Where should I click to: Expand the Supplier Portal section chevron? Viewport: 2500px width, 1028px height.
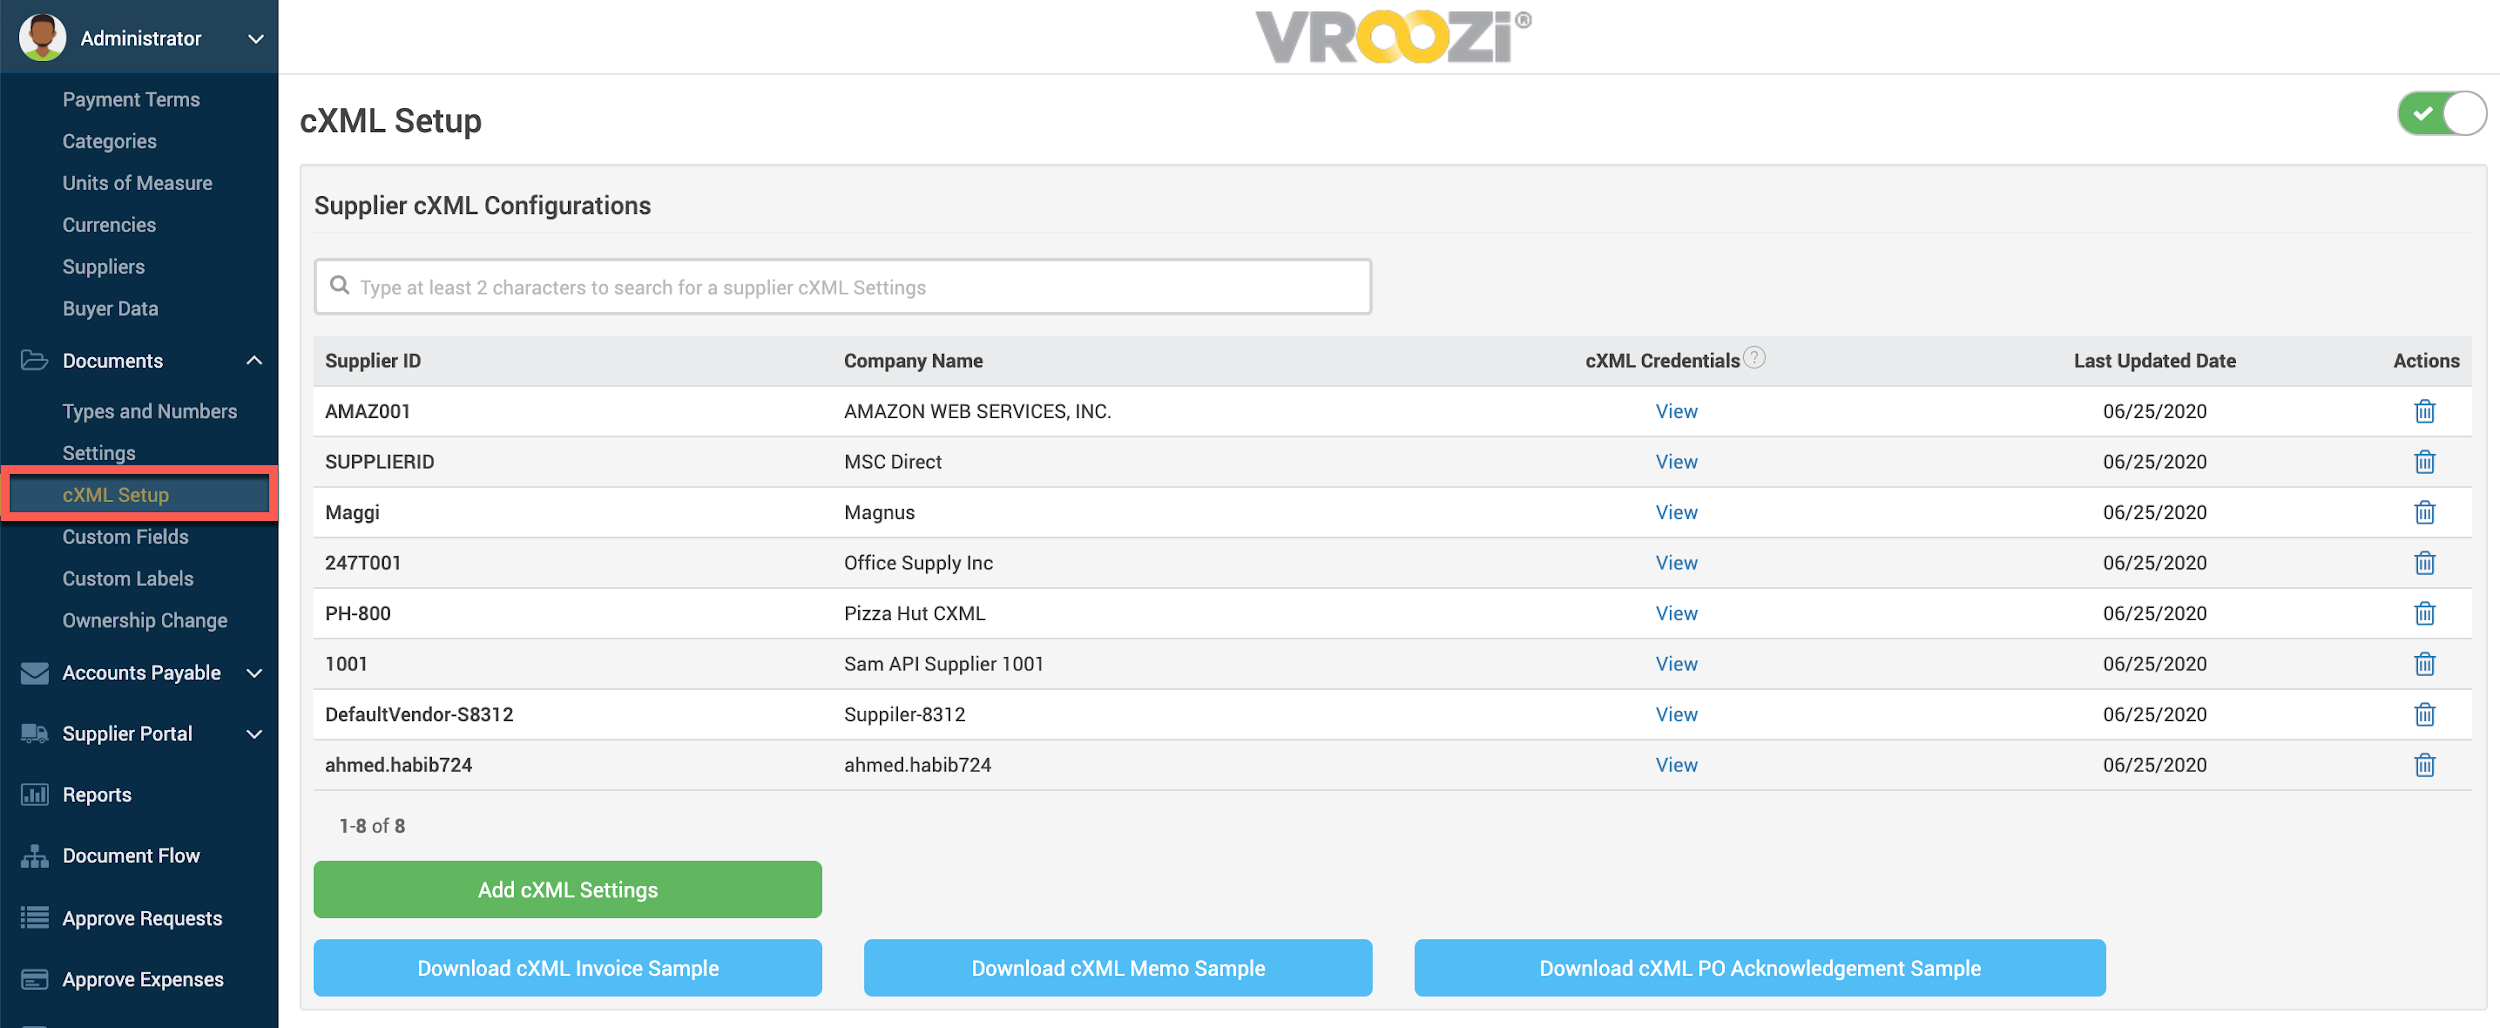pos(255,735)
